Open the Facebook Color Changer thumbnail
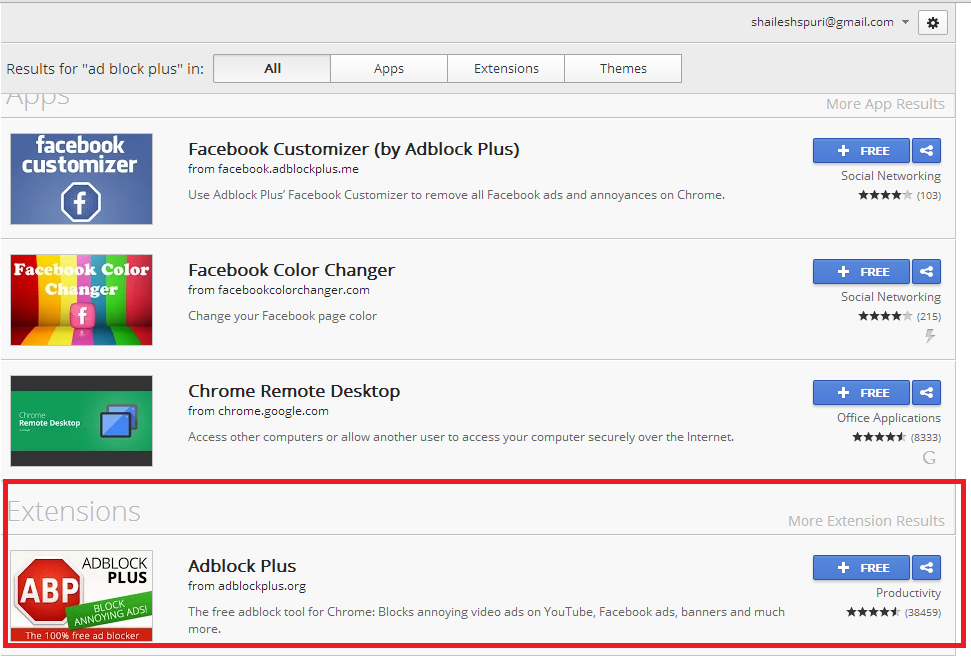 81,300
